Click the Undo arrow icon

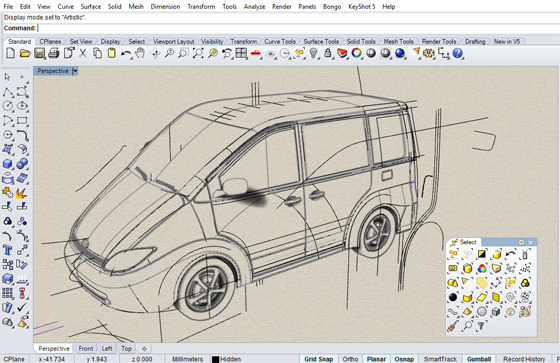pos(125,54)
